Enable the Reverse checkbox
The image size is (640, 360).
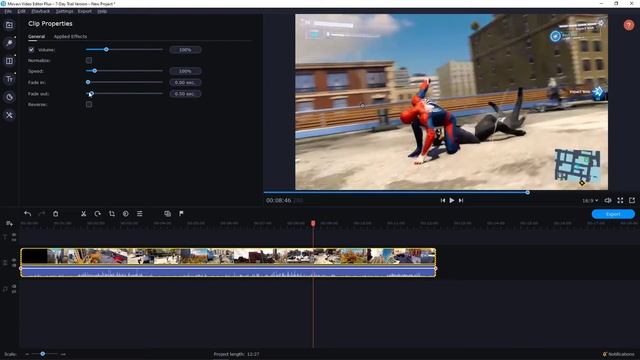tap(89, 104)
